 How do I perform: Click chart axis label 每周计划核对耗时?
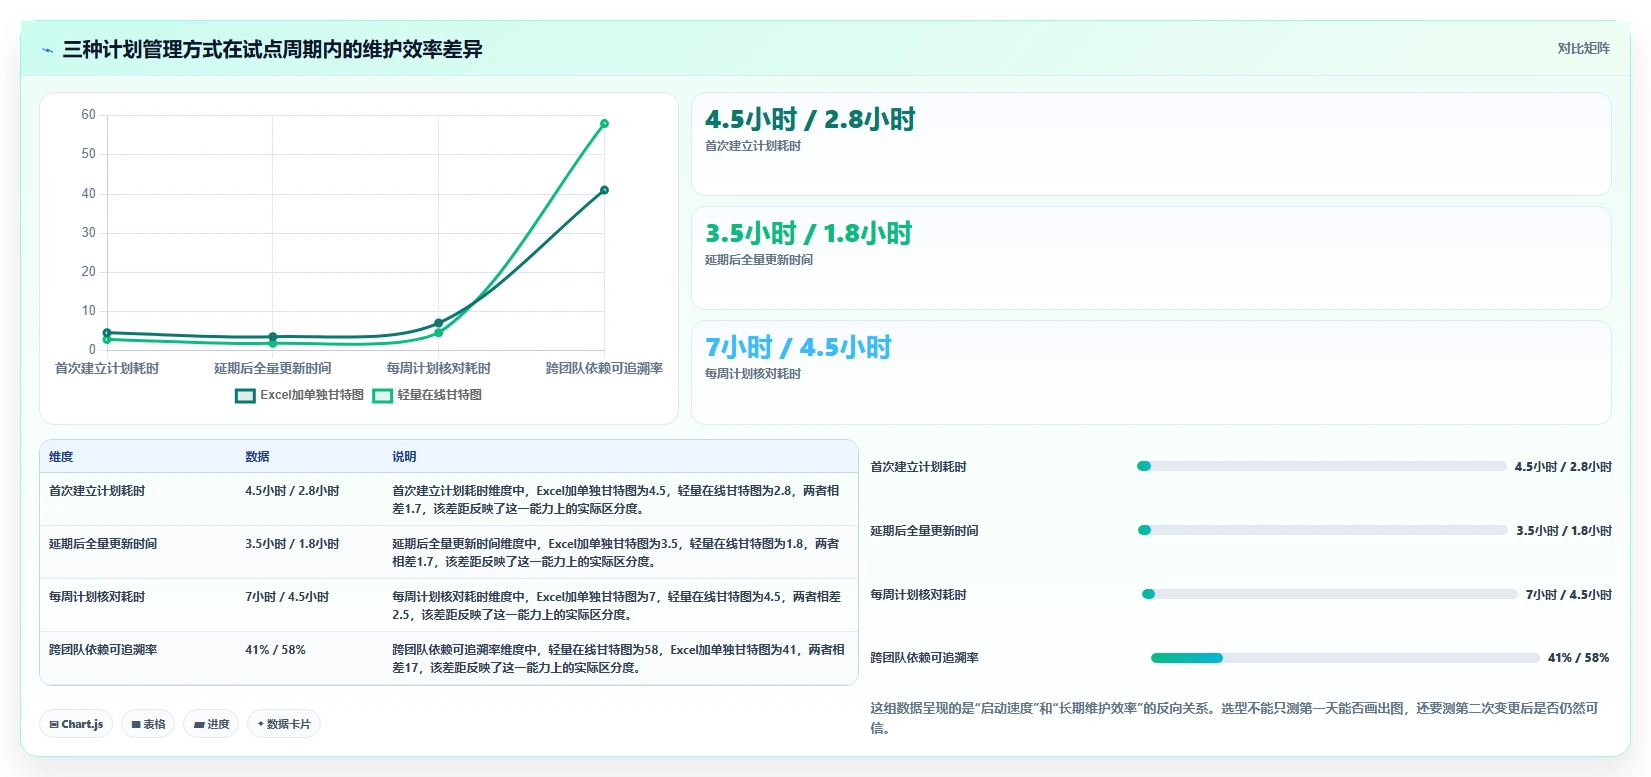click(x=438, y=369)
